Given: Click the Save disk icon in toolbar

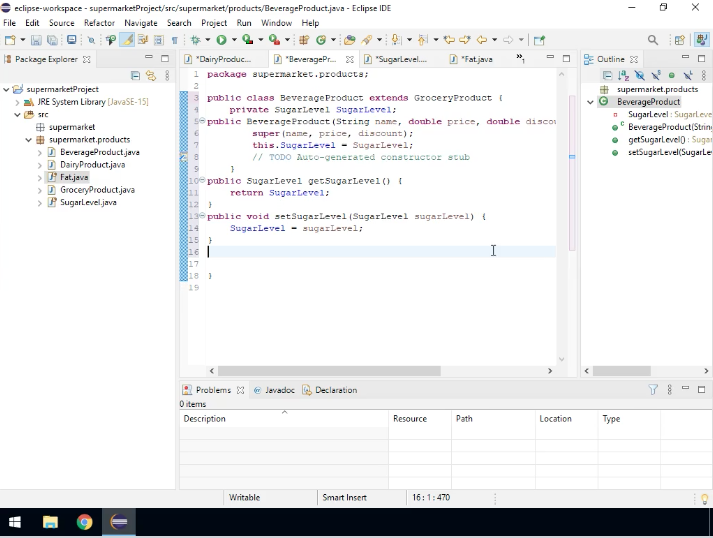Looking at the screenshot, I should [37, 40].
